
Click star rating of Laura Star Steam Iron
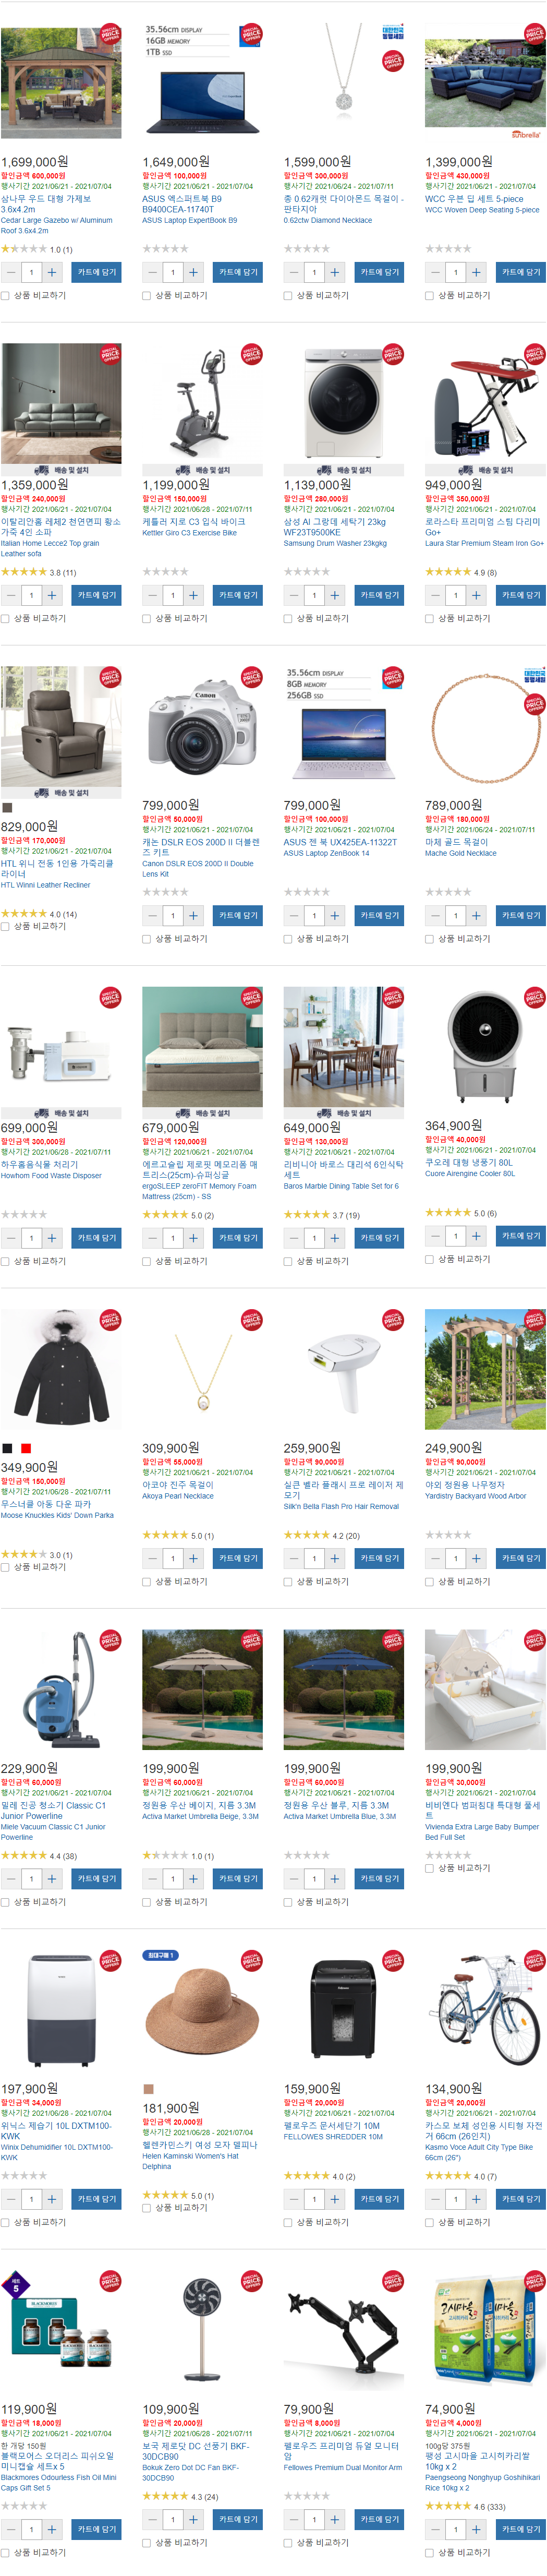coord(448,572)
